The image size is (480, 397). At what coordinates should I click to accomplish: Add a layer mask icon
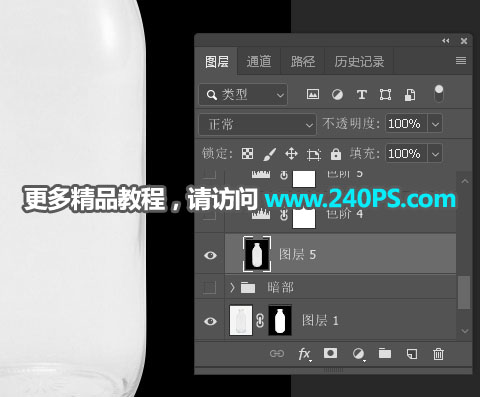(x=330, y=353)
